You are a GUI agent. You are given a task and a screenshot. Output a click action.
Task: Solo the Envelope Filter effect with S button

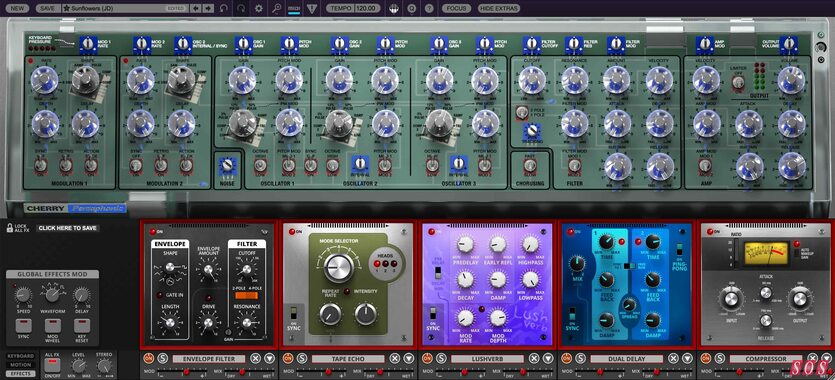click(162, 358)
